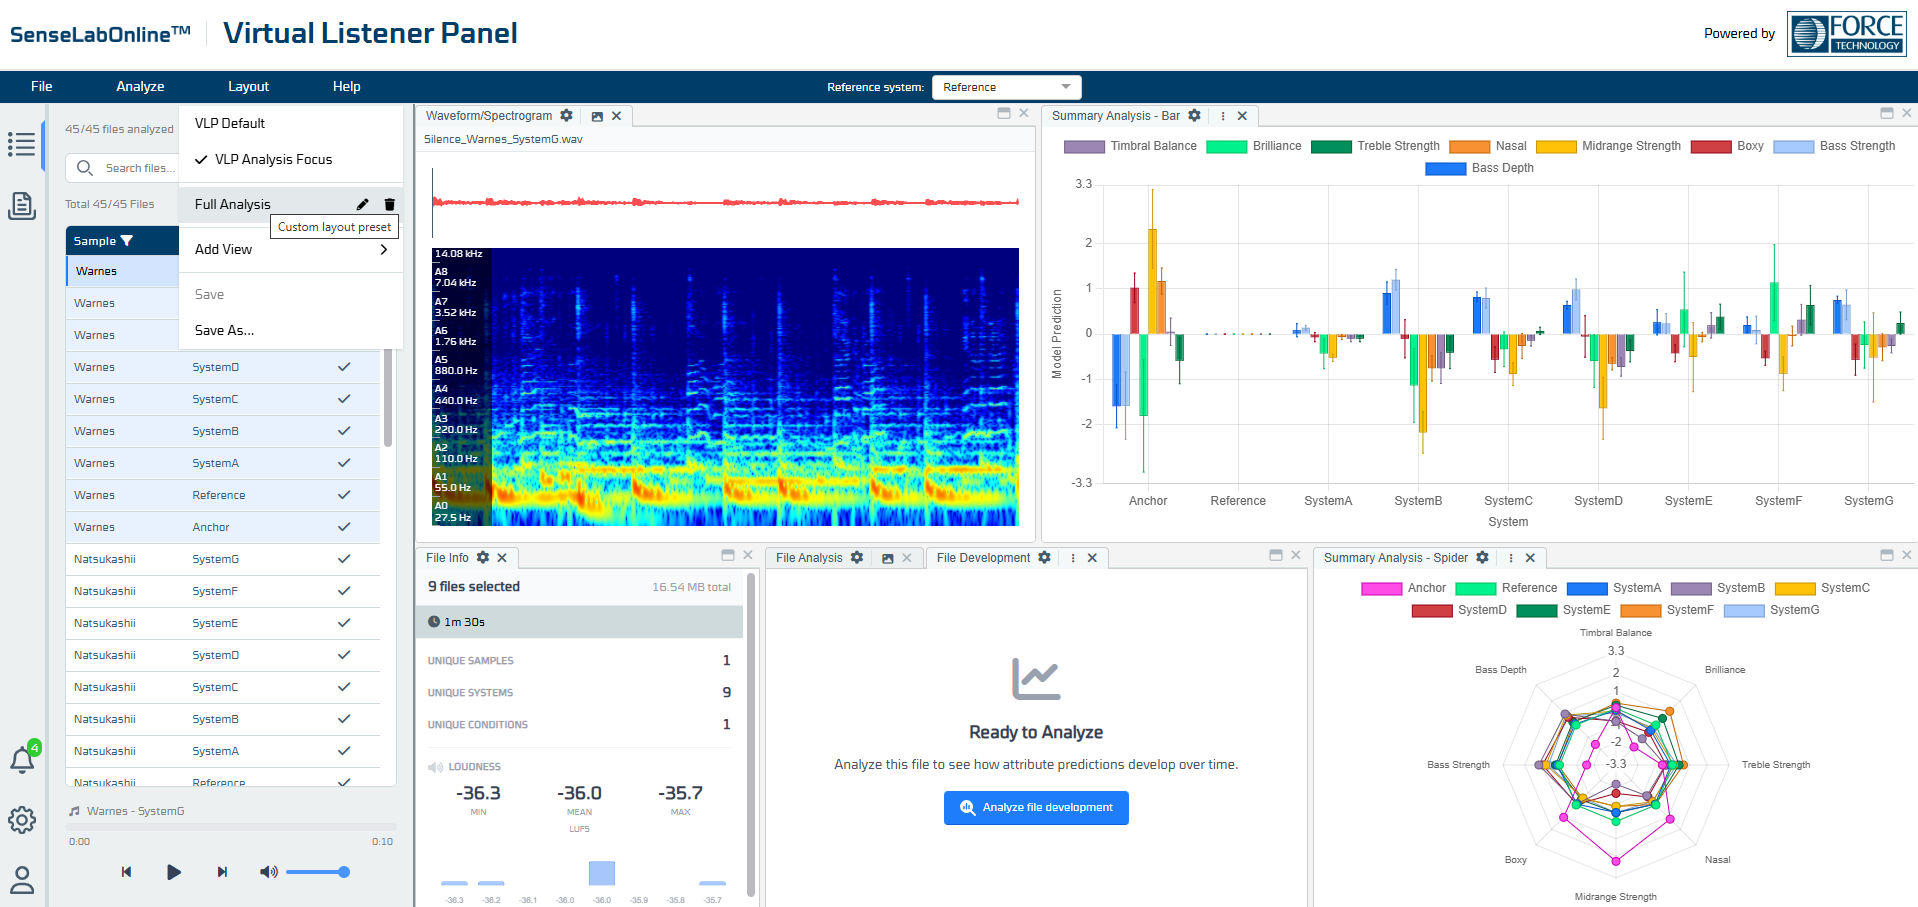Toggle the Anchor series in spider legend

[x=1403, y=588]
